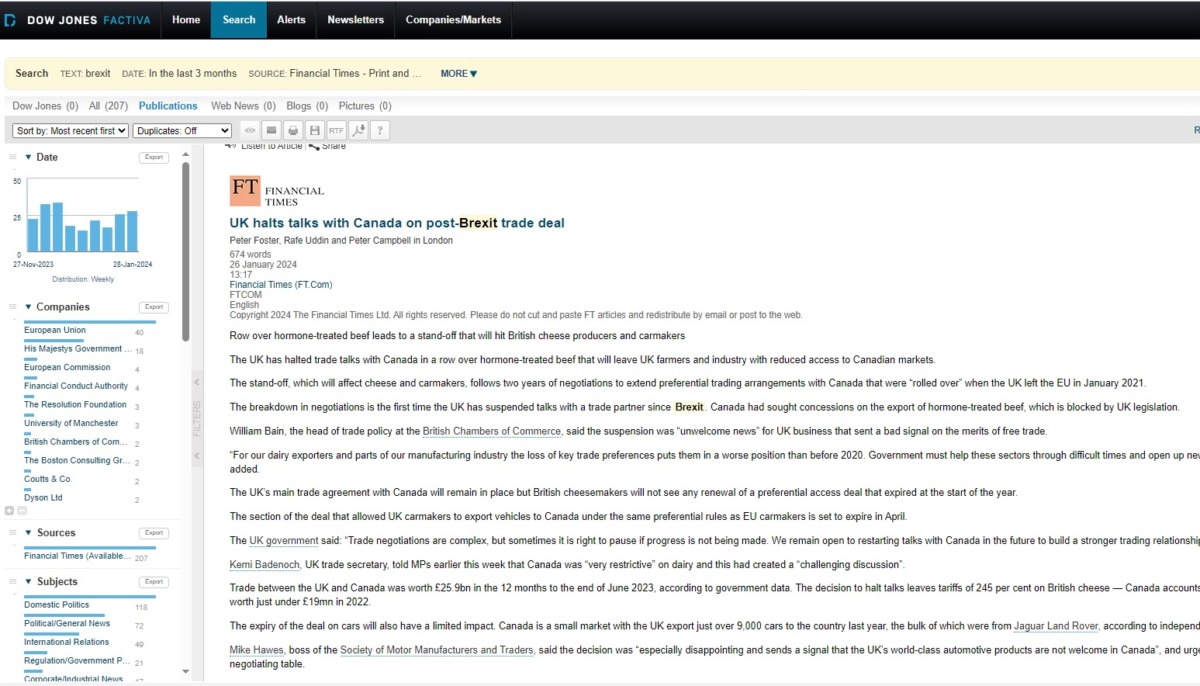Viewport: 1200px width, 686px height.
Task: Email the article
Action: pyautogui.click(x=271, y=130)
